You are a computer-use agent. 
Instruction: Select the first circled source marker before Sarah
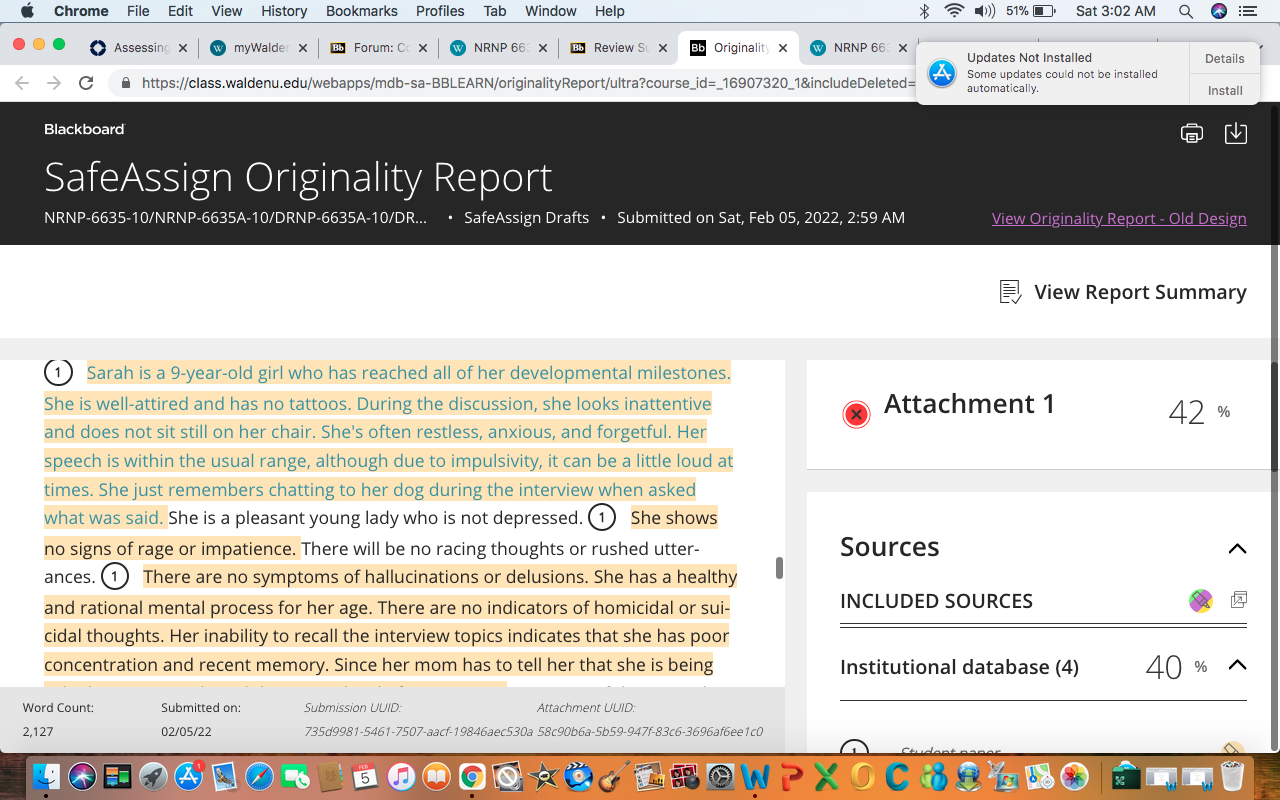coord(58,373)
